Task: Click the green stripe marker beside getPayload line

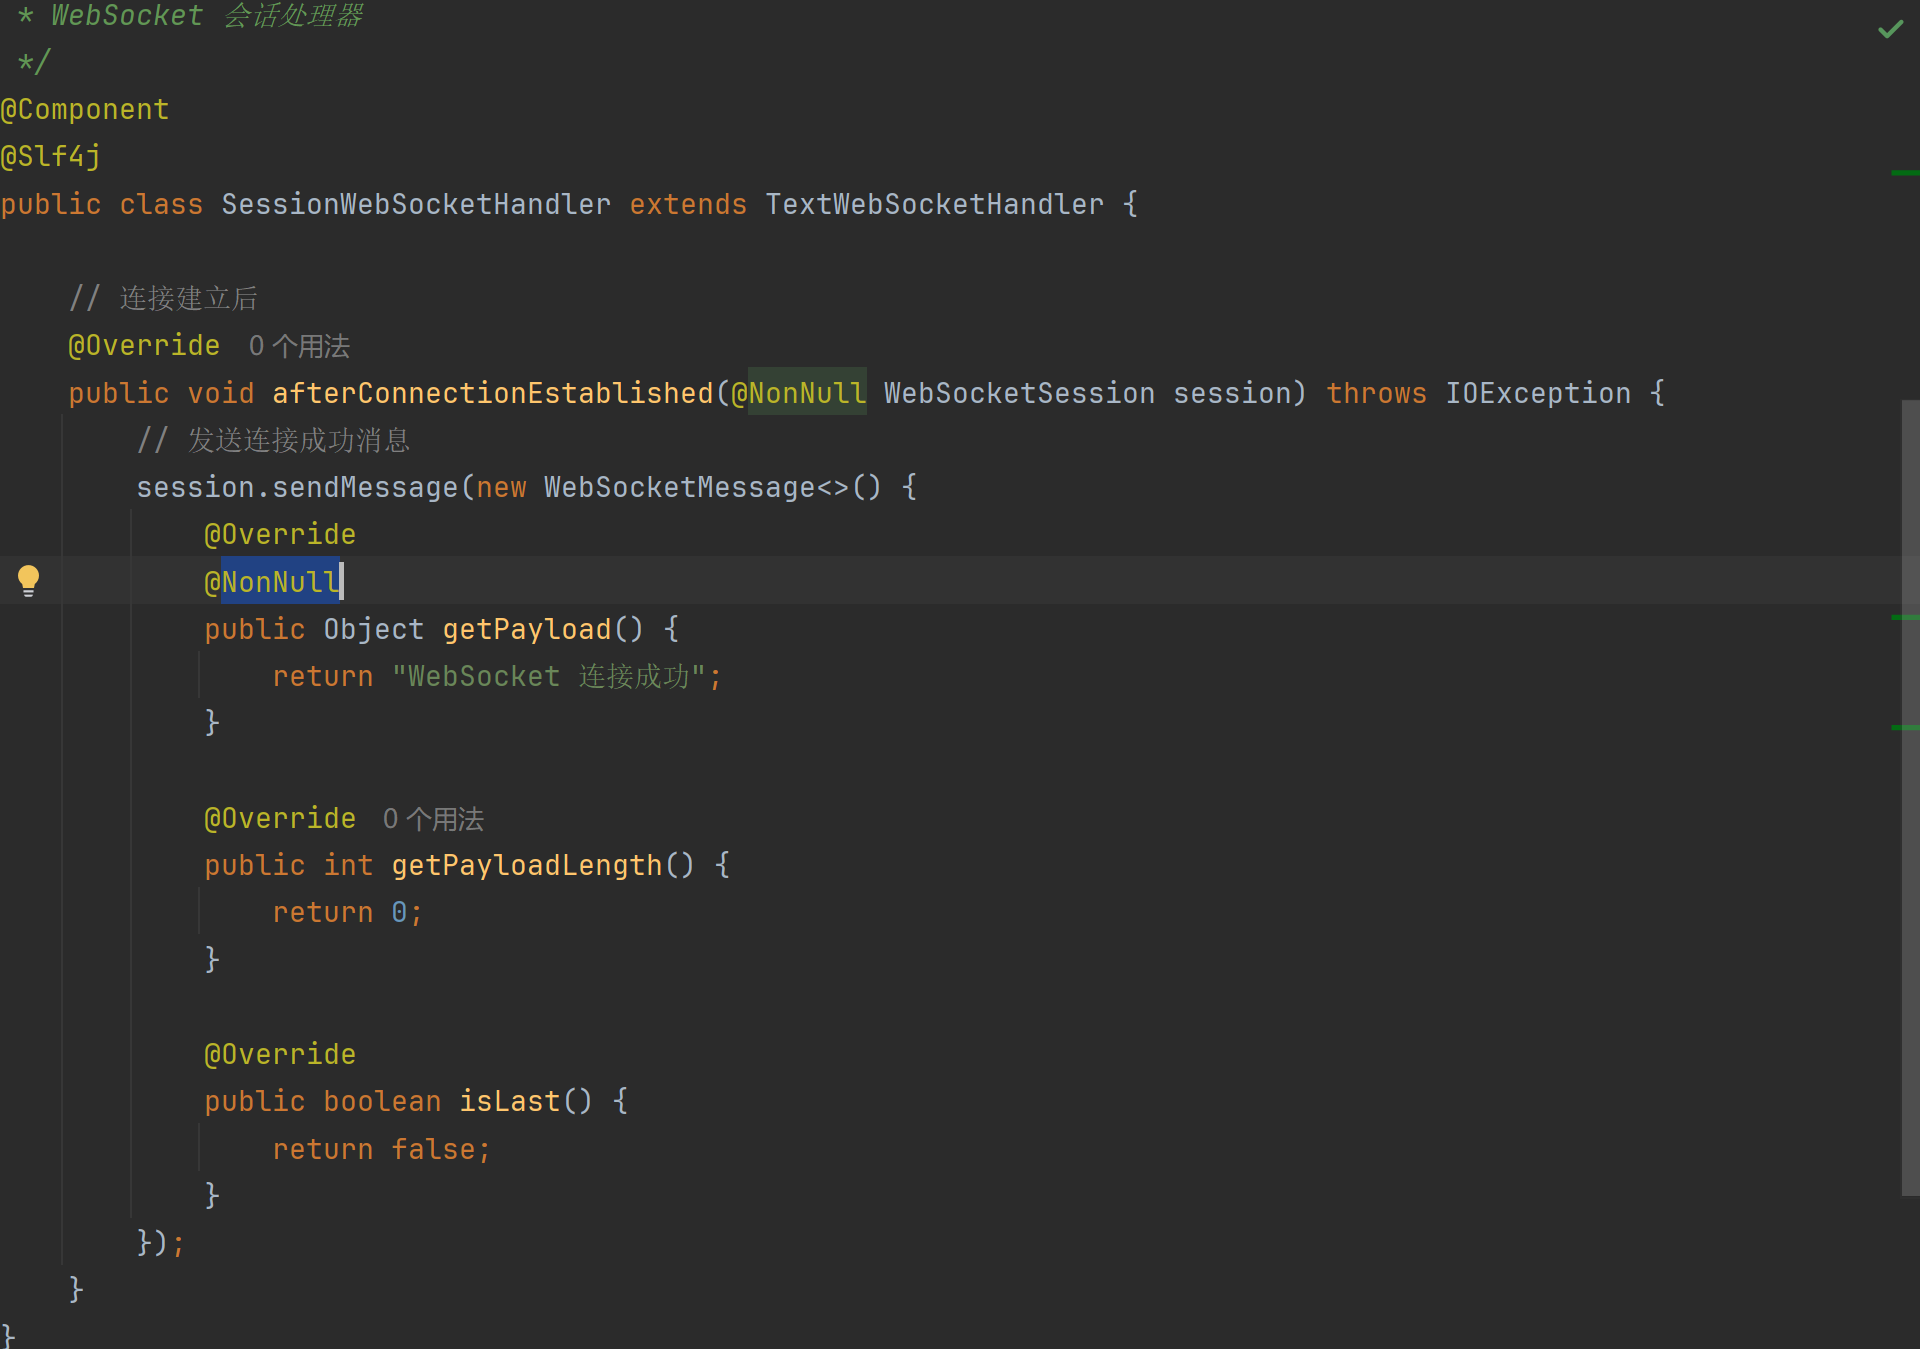Action: [1904, 618]
